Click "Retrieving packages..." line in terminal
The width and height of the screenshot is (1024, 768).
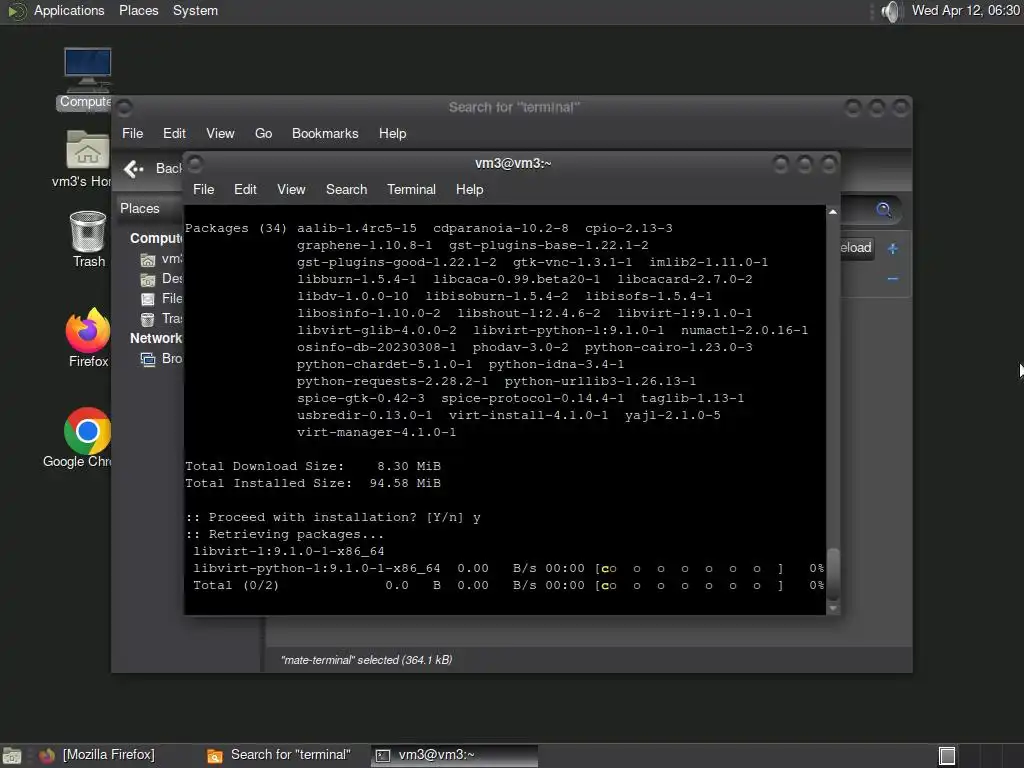(285, 534)
